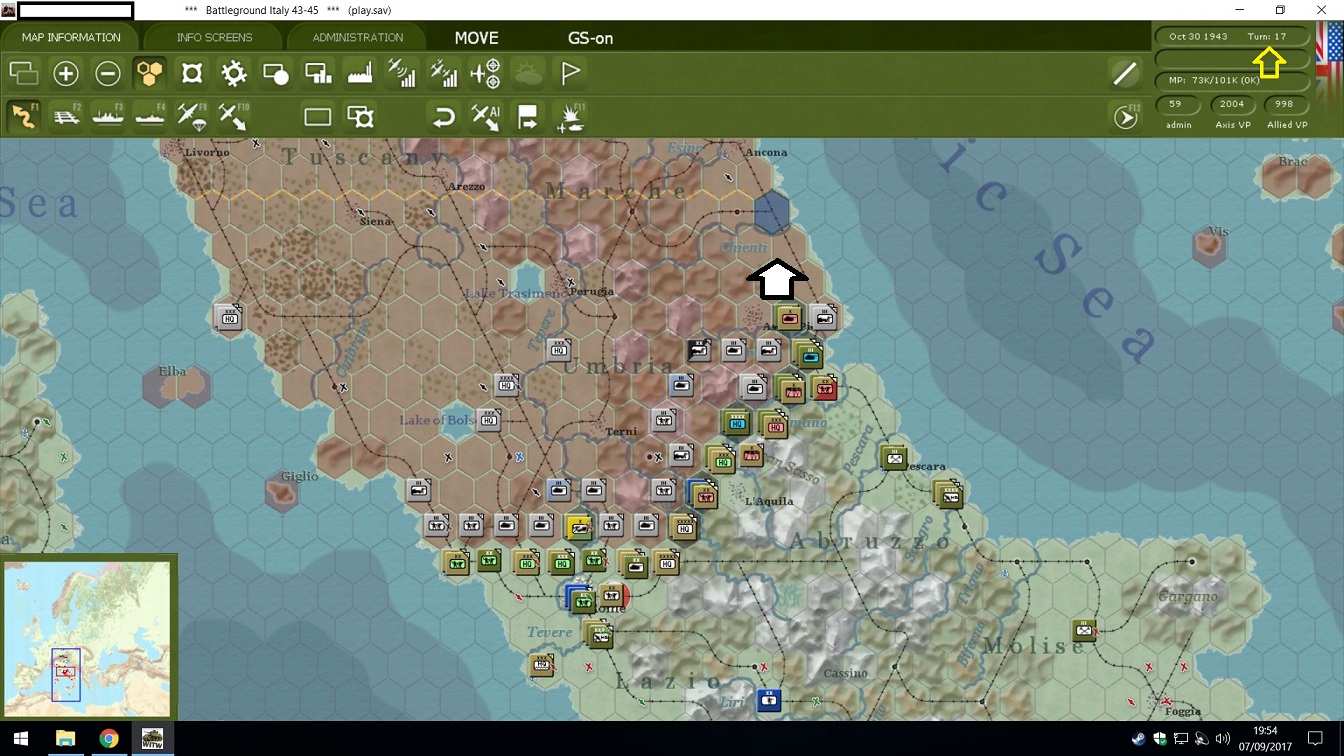Image resolution: width=1344 pixels, height=756 pixels.
Task: Open Chrome from the taskbar
Action: tap(109, 739)
